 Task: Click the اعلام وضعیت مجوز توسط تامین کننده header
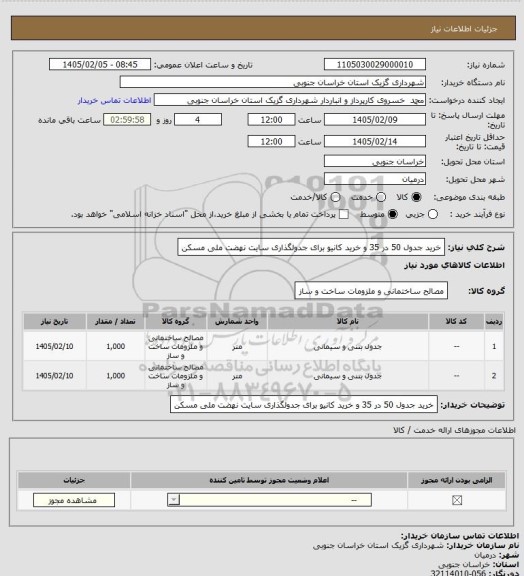coord(269,480)
